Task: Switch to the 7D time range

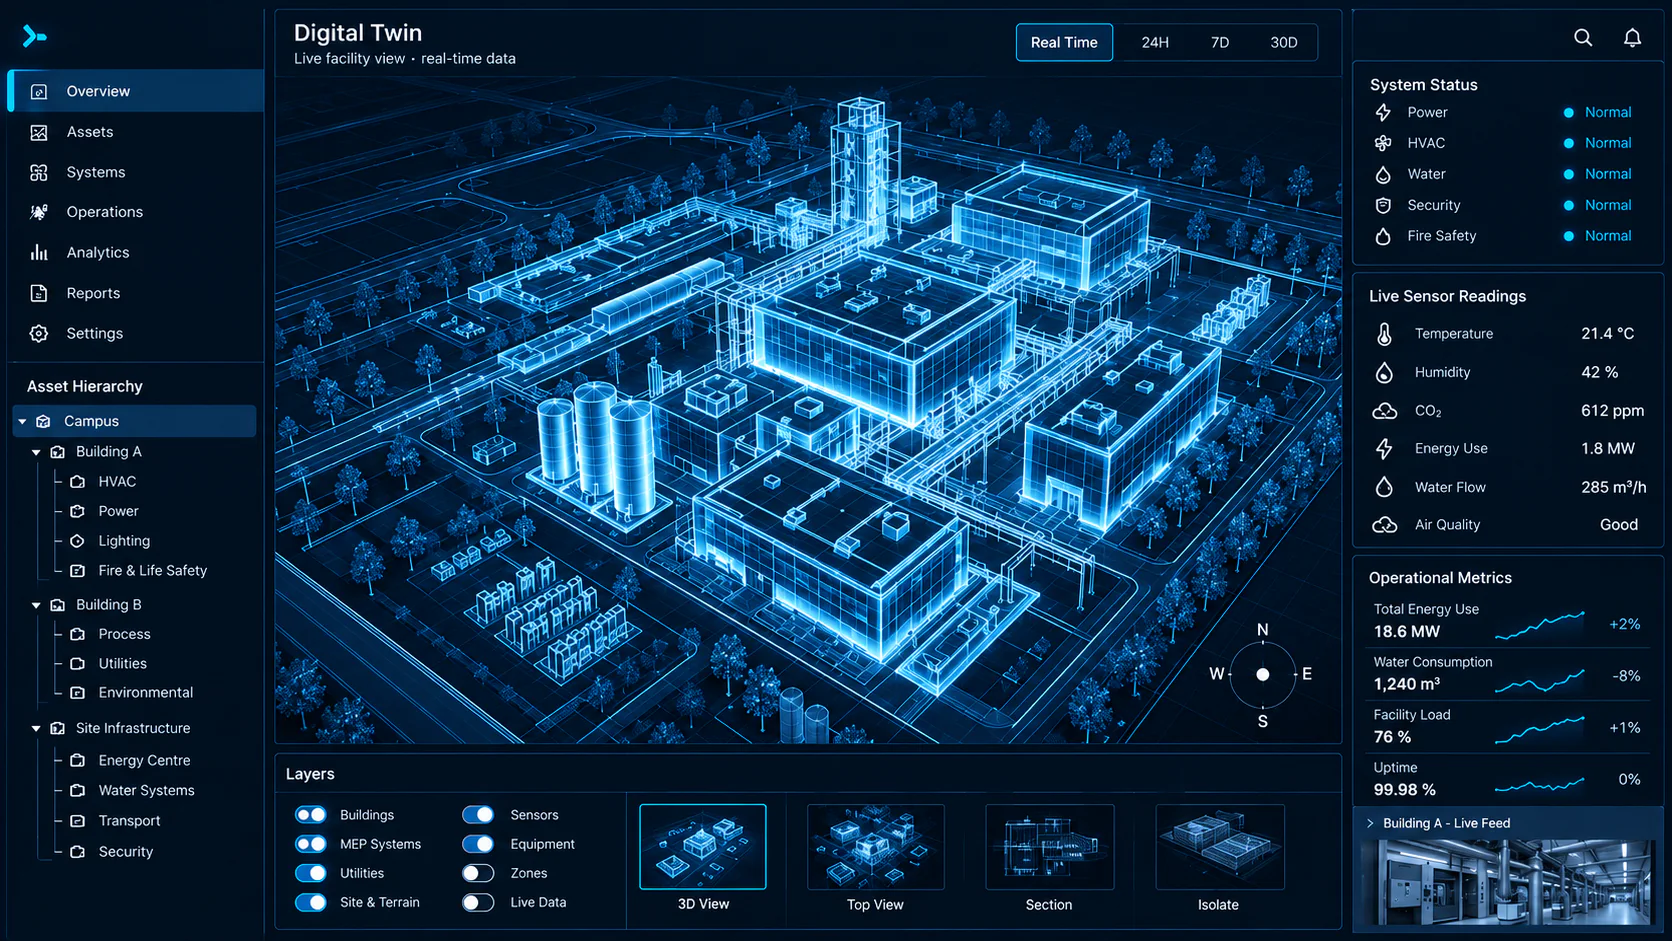Action: click(1220, 42)
